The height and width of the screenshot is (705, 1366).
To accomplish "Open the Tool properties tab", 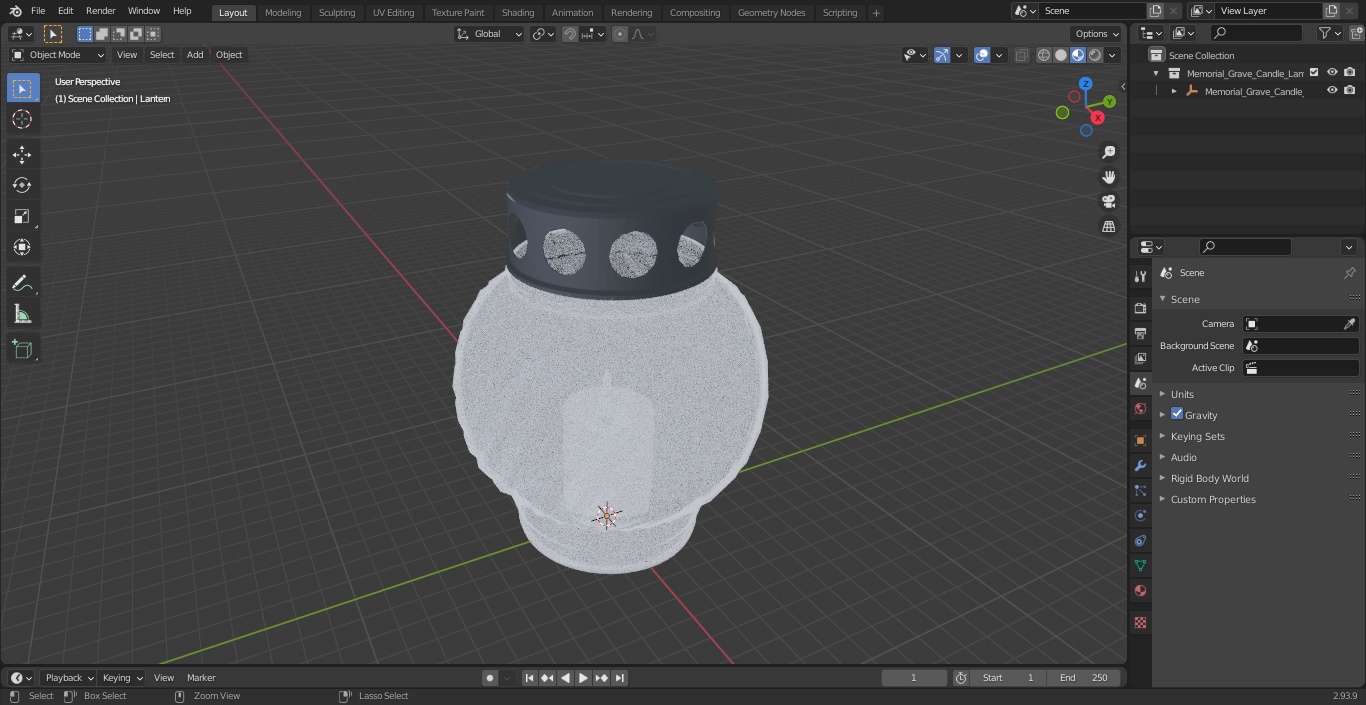I will click(1140, 276).
